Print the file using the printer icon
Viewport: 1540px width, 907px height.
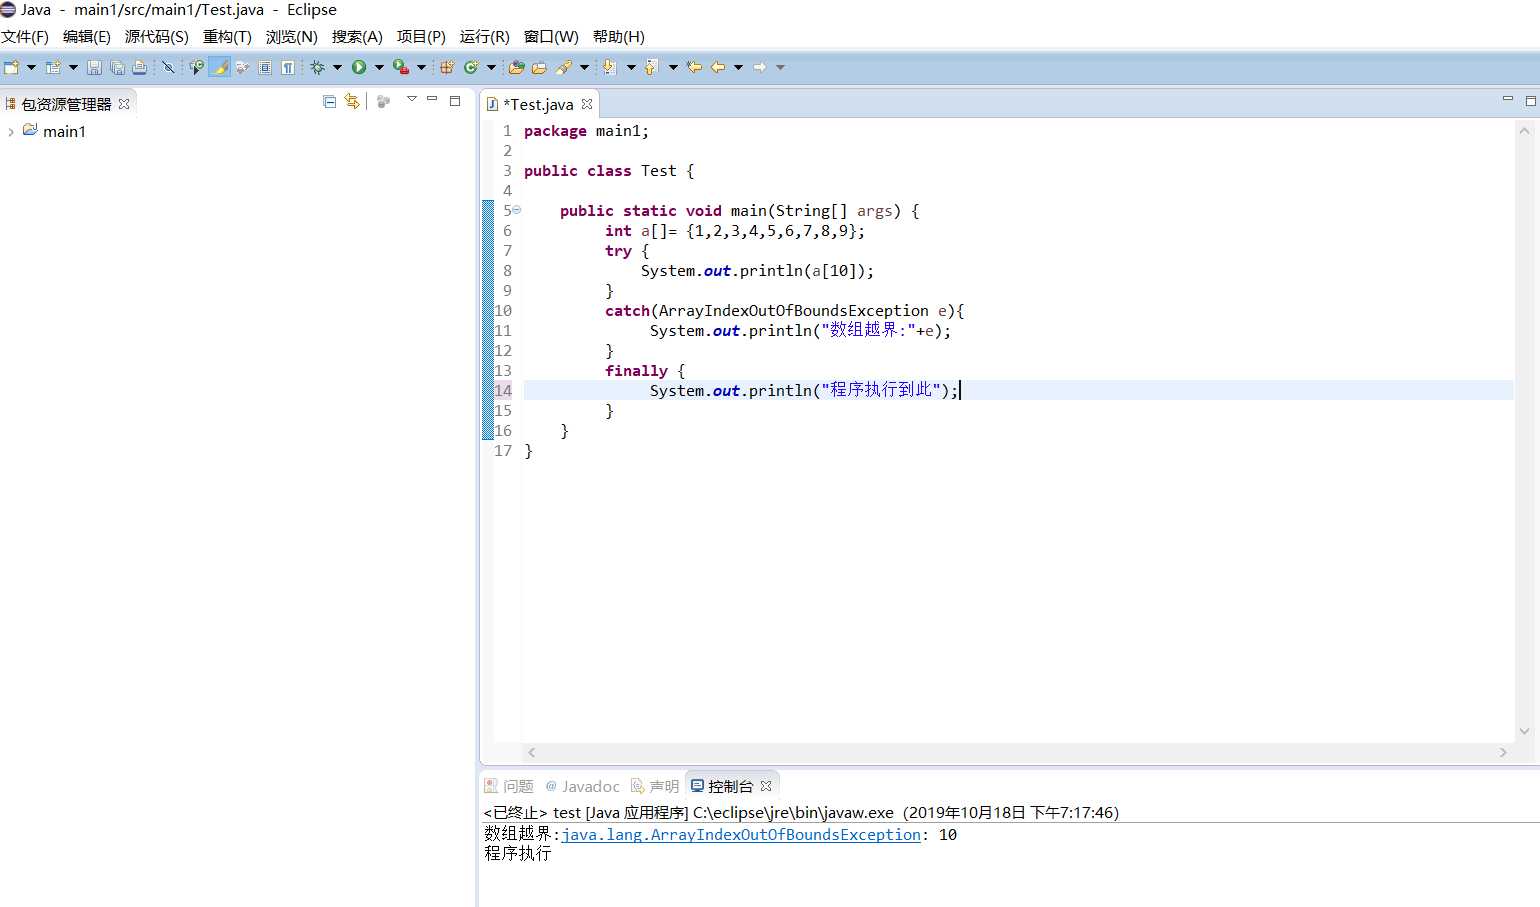pos(140,67)
